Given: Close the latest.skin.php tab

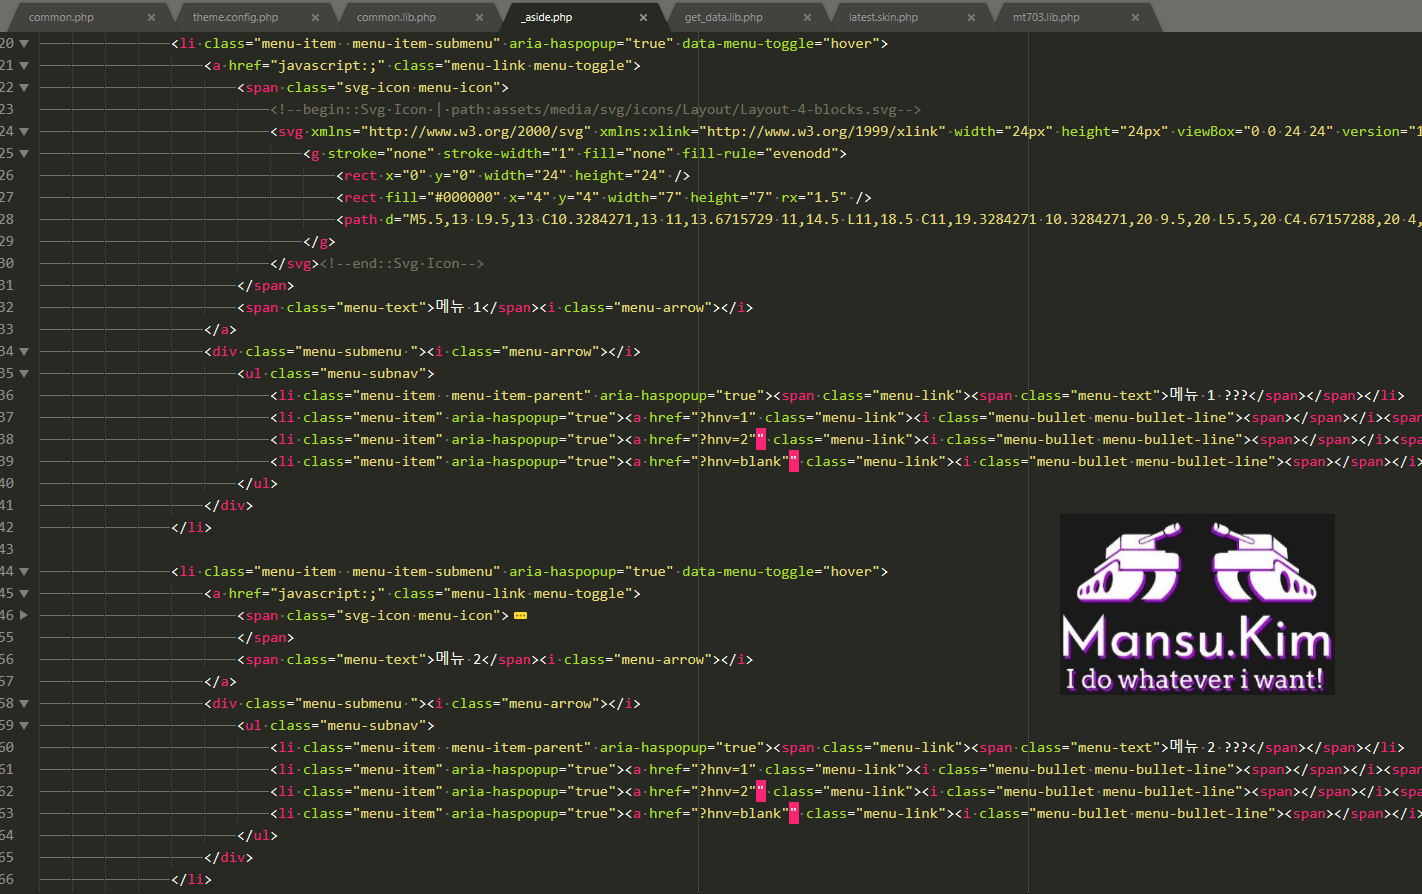Looking at the screenshot, I should coord(971,17).
